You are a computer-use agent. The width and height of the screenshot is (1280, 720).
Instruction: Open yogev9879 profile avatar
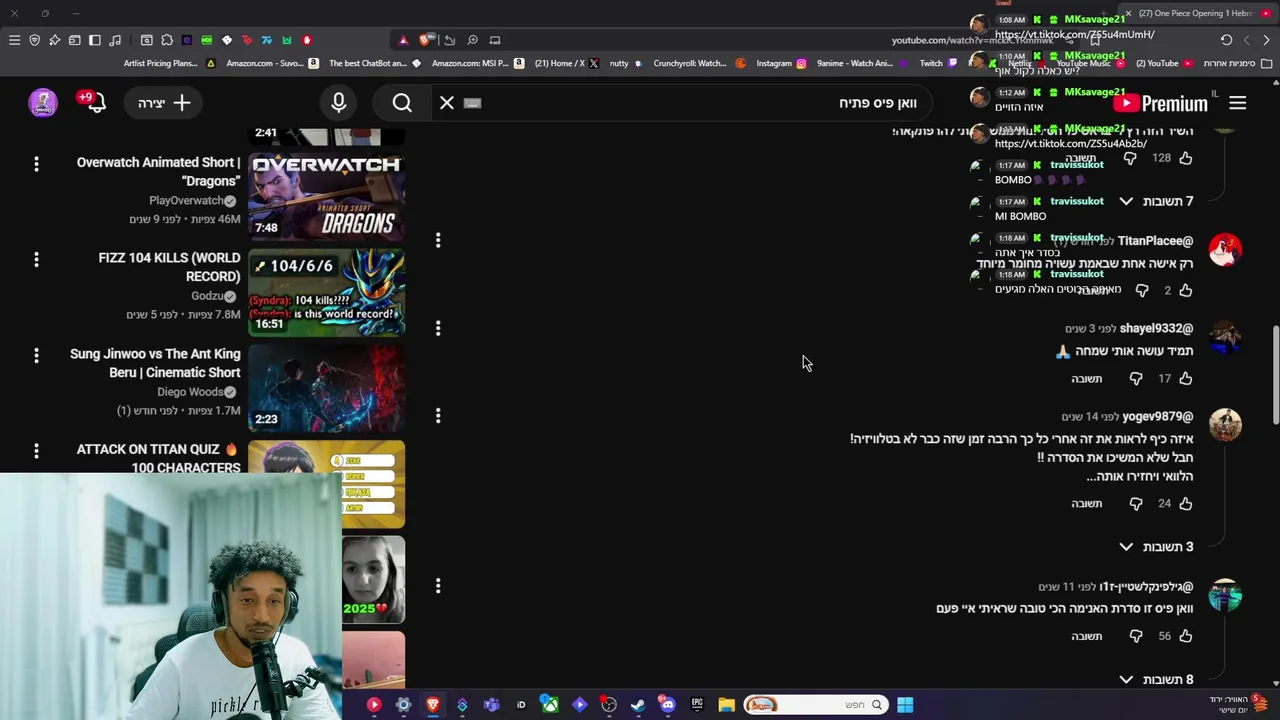1225,424
